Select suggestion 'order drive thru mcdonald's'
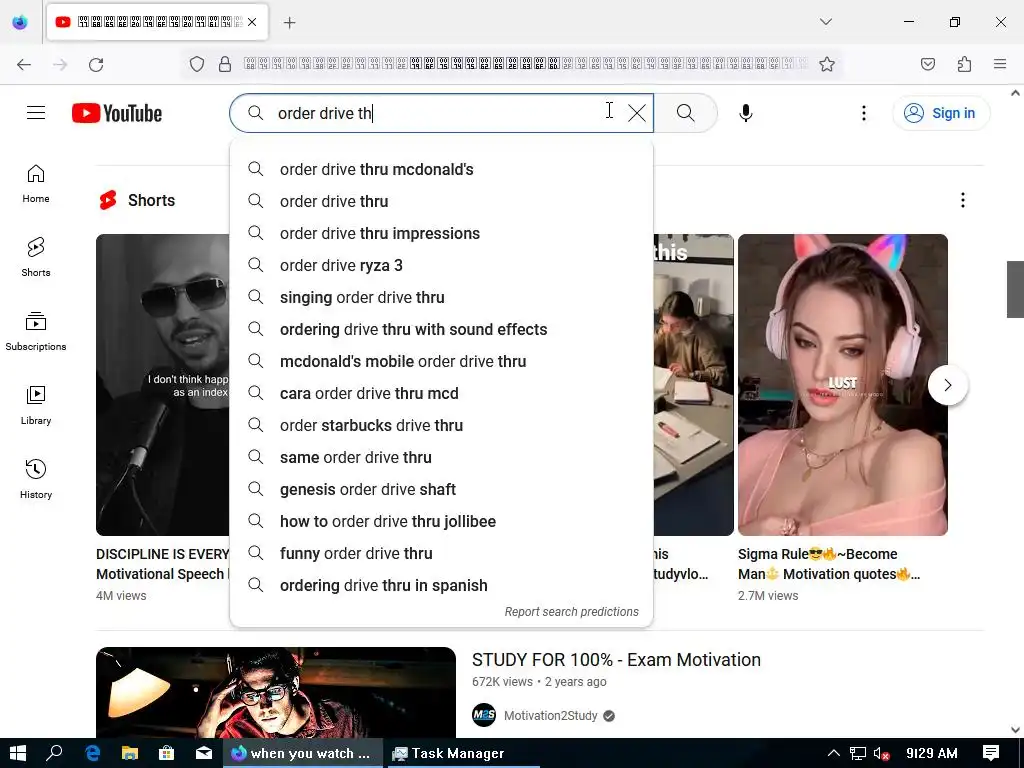Image resolution: width=1024 pixels, height=768 pixels. (x=441, y=170)
